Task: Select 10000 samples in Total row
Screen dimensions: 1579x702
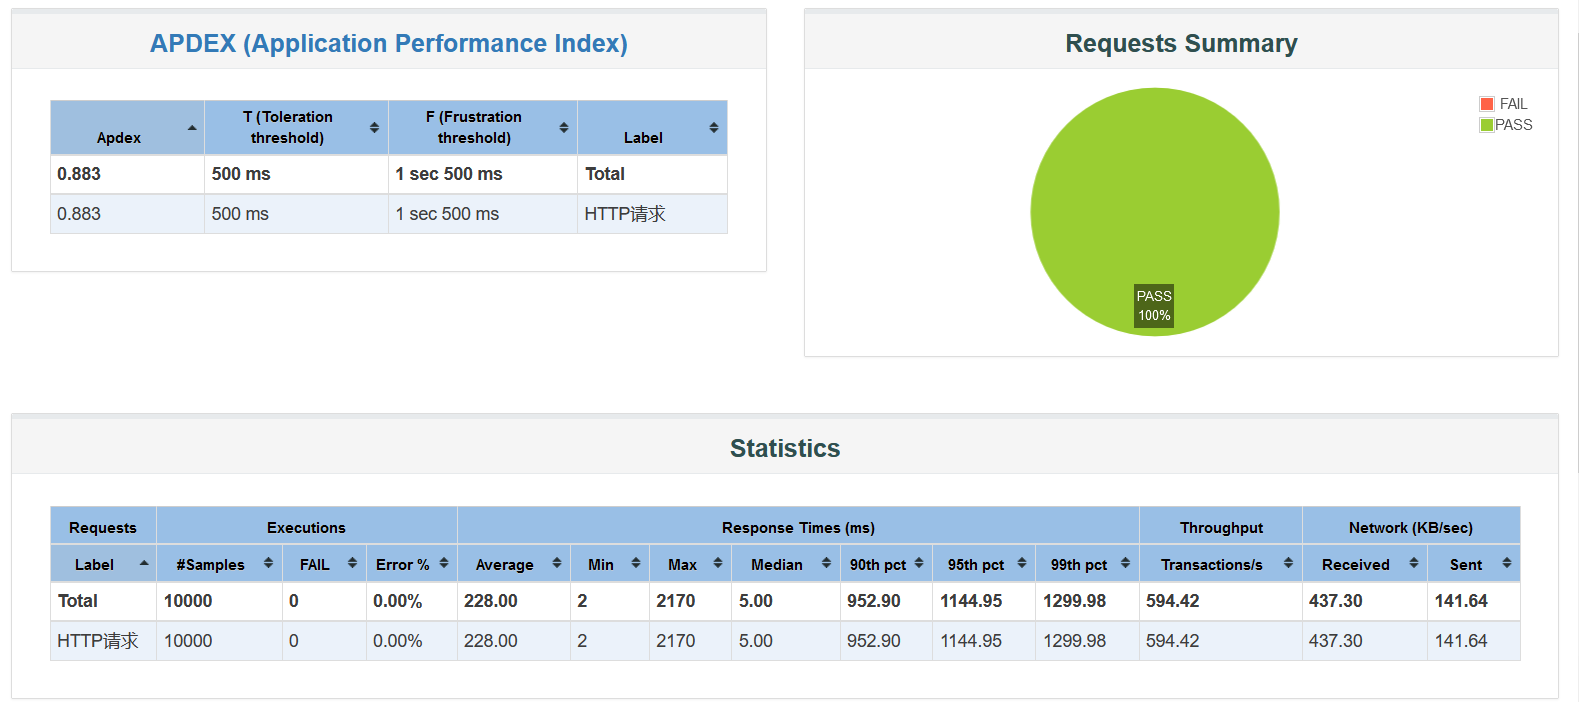Action: pyautogui.click(x=188, y=601)
